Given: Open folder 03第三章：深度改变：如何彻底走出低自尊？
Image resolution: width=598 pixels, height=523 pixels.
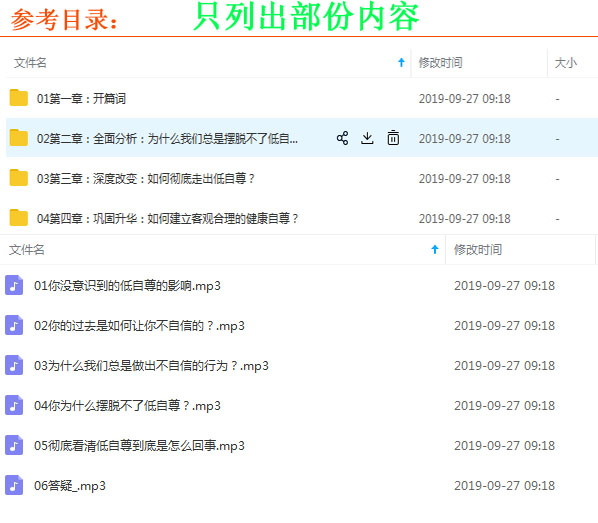Looking at the screenshot, I should [x=146, y=178].
